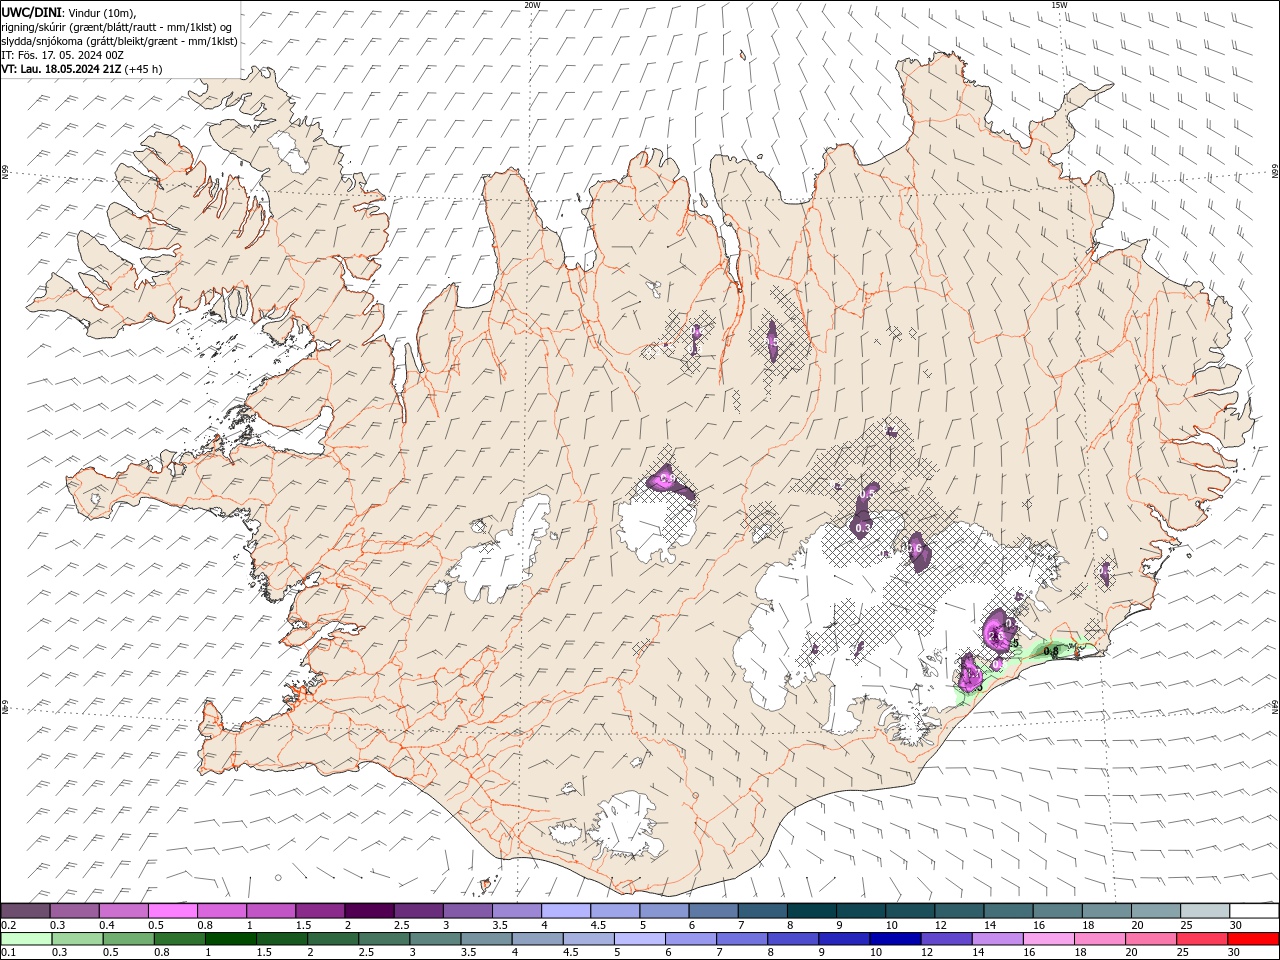Pick the dark teal 8 snow swatch
The height and width of the screenshot is (960, 1280).
click(811, 911)
